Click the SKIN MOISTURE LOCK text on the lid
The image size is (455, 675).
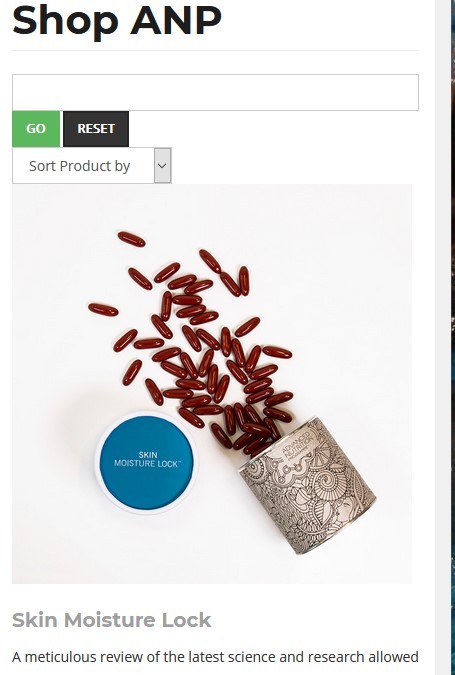tap(147, 459)
